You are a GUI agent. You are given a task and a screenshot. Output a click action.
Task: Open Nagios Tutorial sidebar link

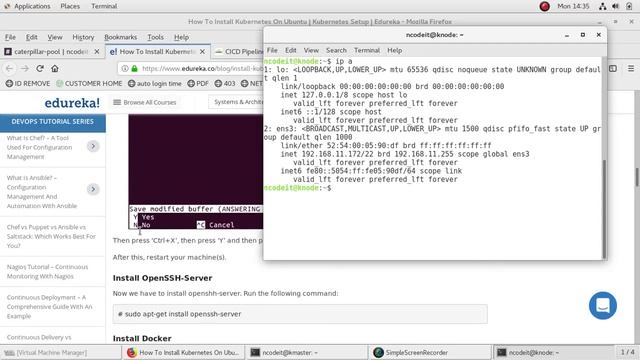pyautogui.click(x=47, y=271)
